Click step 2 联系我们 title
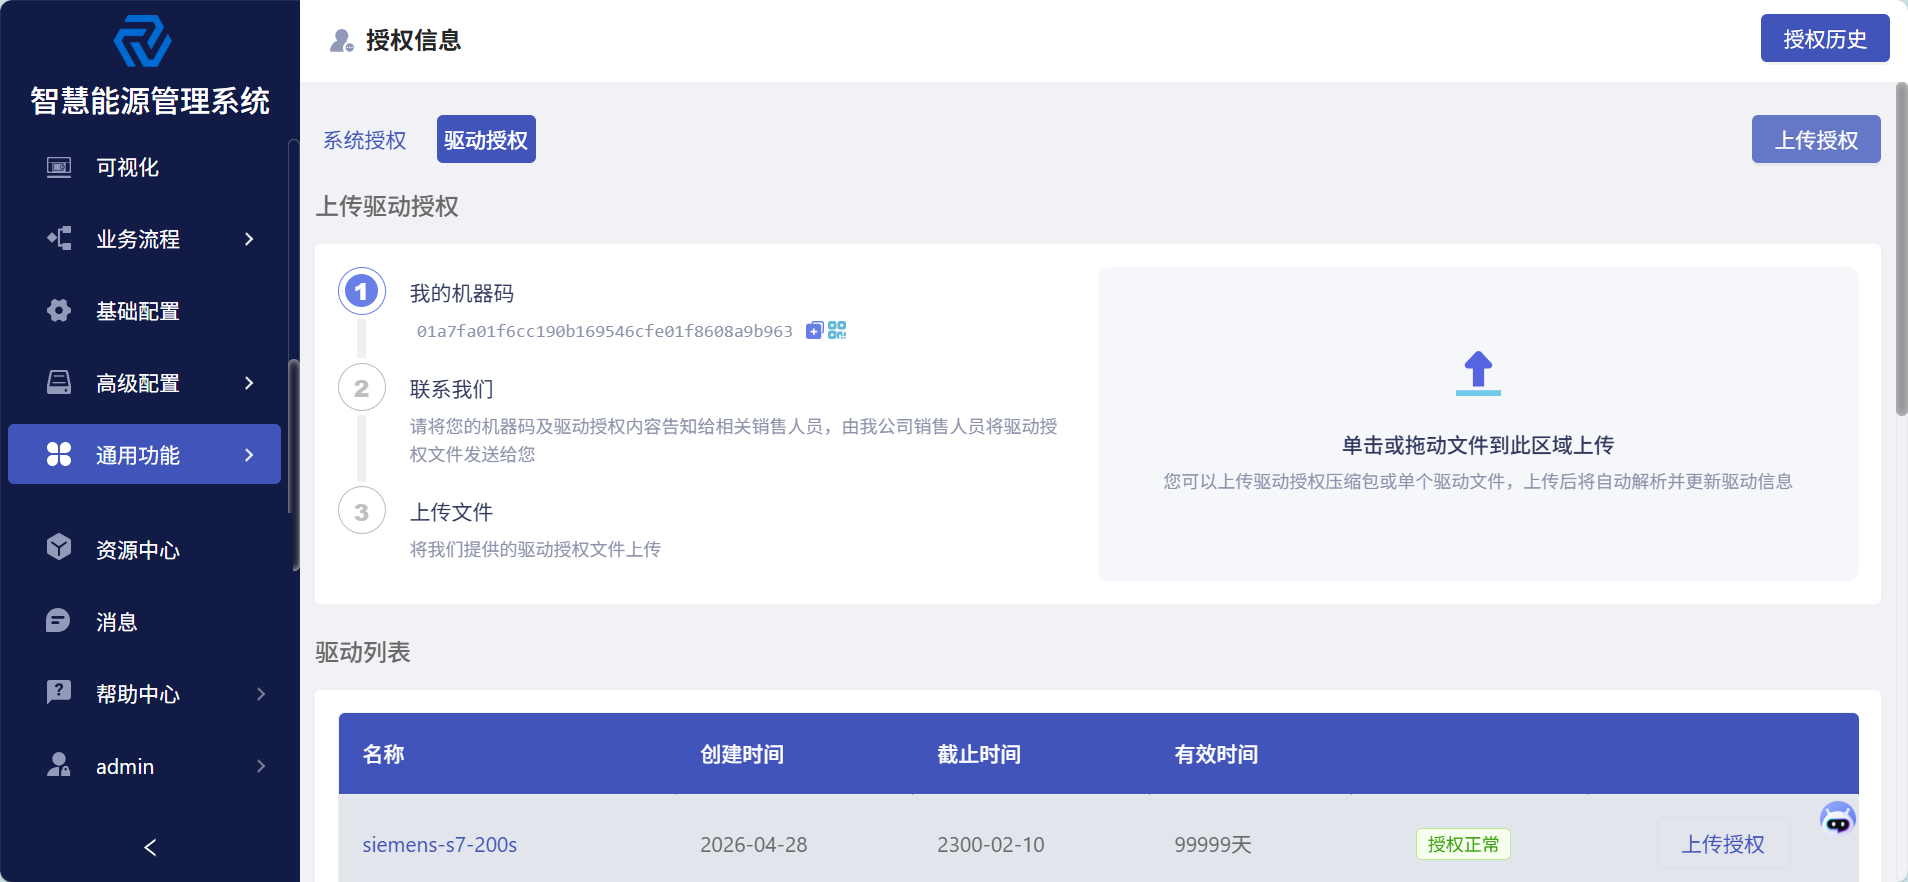The height and width of the screenshot is (882, 1908). (x=452, y=389)
